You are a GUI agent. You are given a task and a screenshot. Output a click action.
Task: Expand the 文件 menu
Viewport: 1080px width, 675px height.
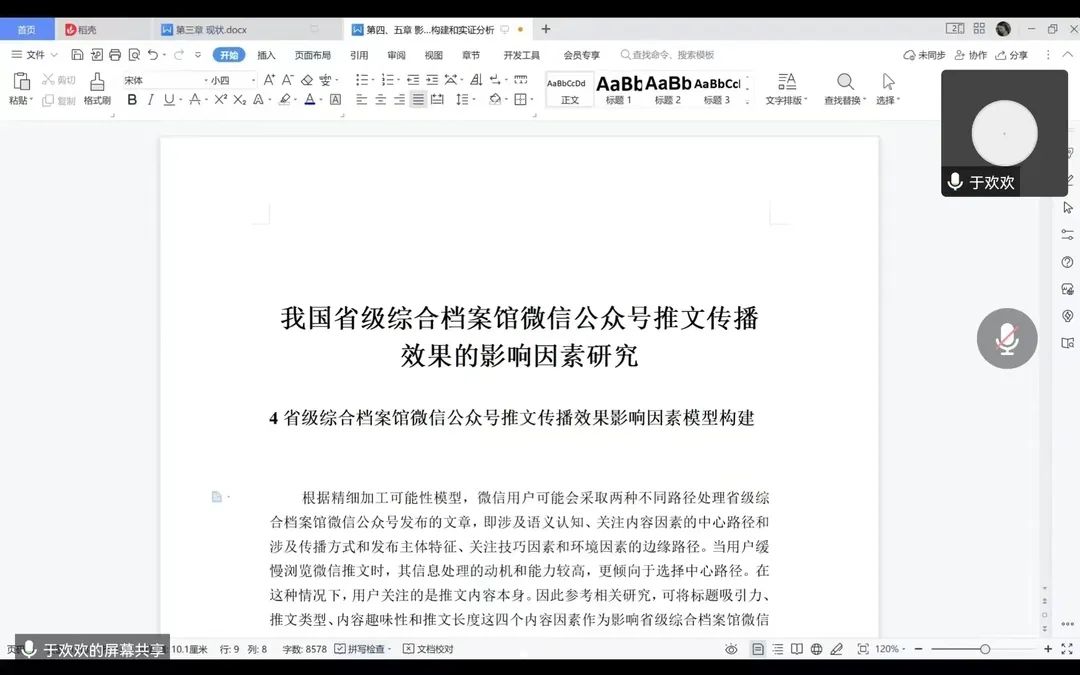click(x=34, y=55)
